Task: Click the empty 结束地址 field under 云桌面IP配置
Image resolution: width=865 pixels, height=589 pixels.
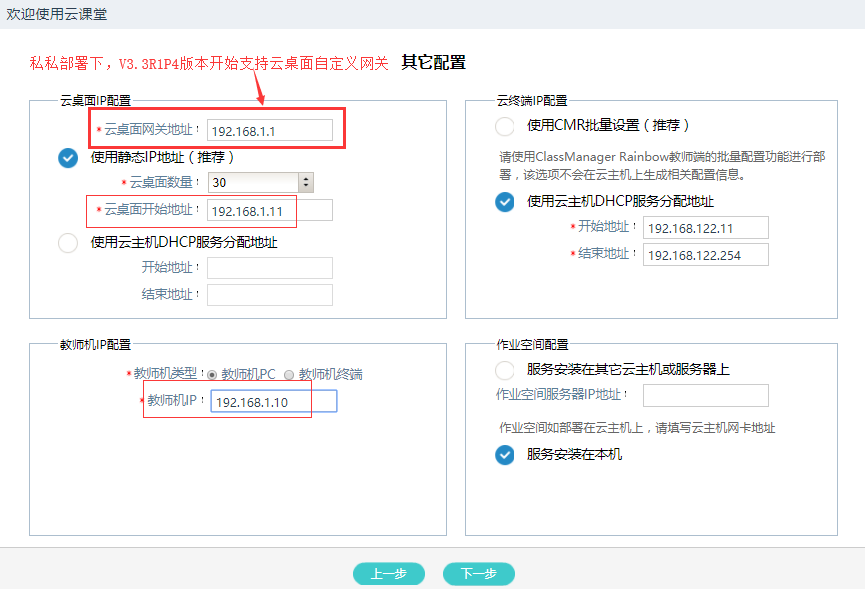Action: (269, 295)
